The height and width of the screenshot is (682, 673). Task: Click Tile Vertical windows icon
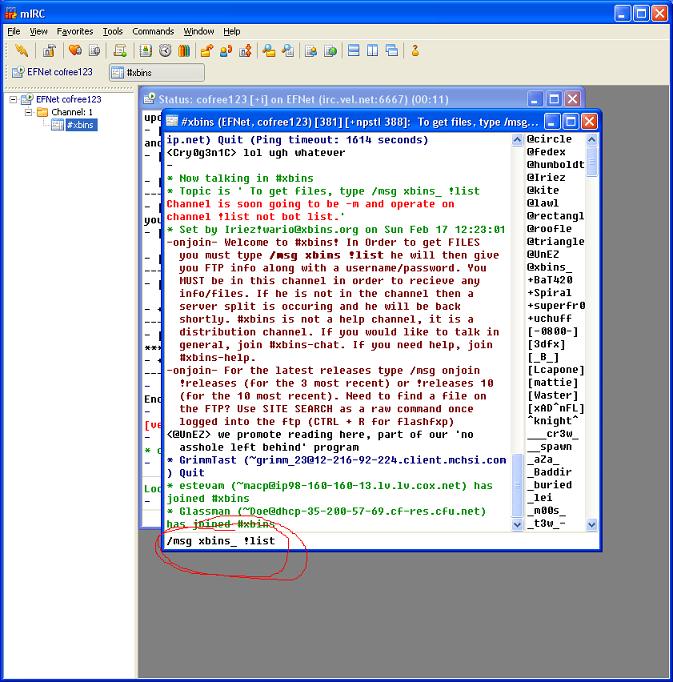click(372, 51)
